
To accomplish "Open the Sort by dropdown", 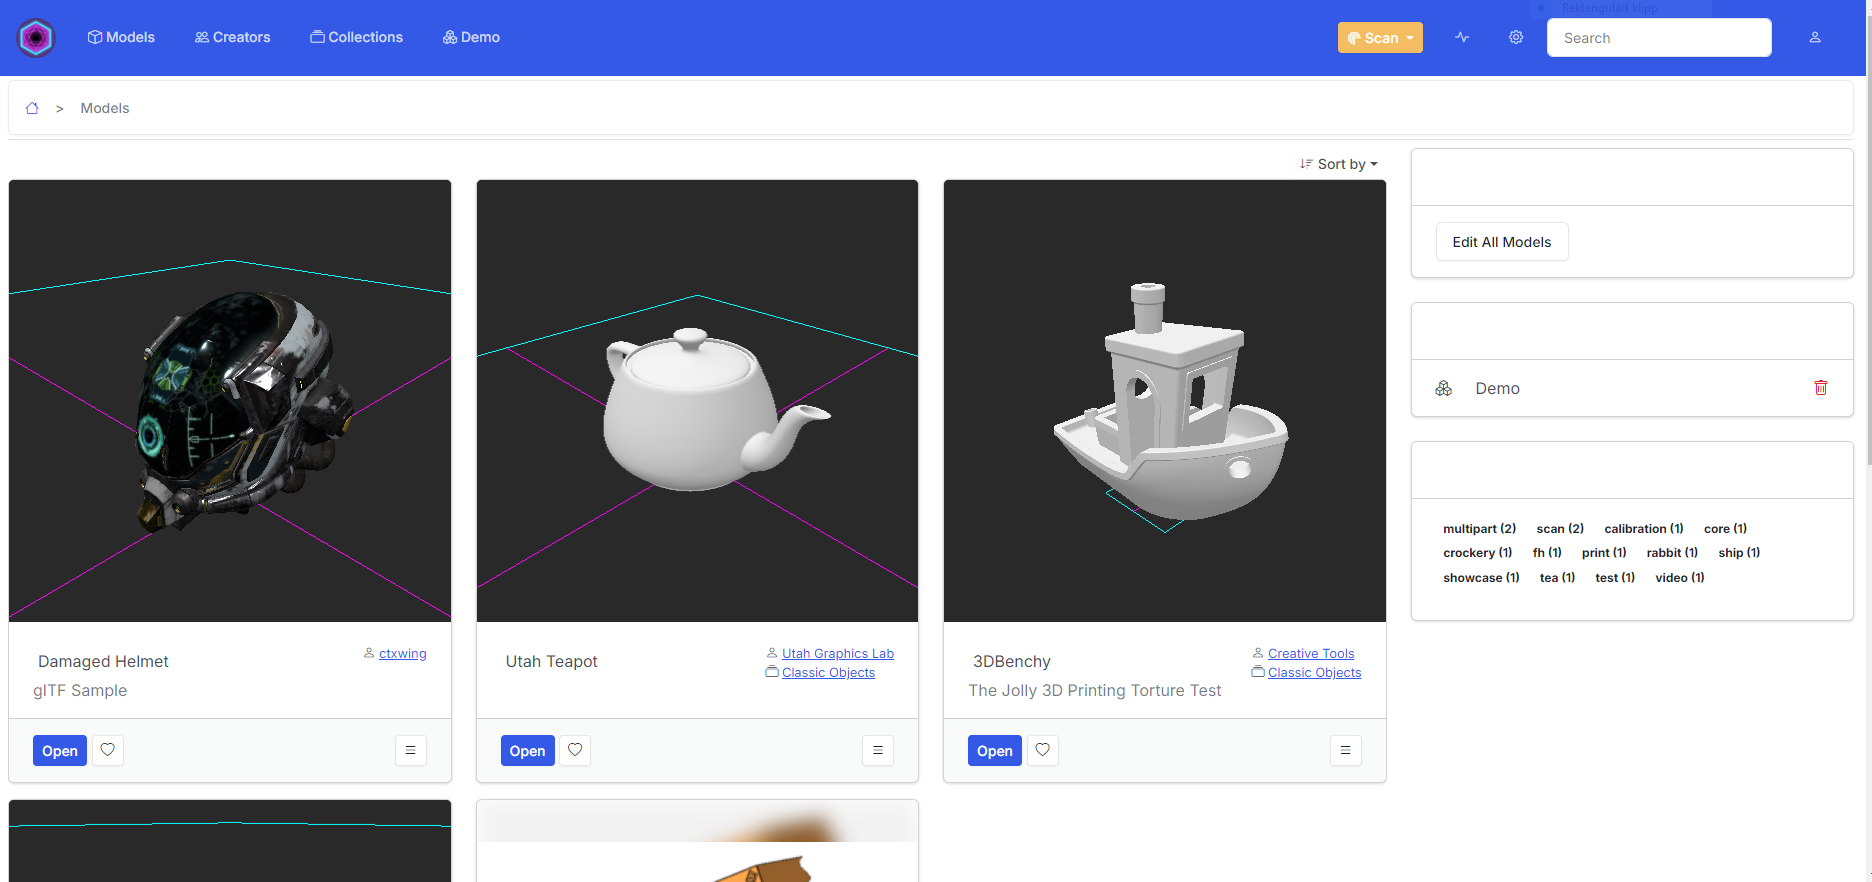I will click(1339, 164).
